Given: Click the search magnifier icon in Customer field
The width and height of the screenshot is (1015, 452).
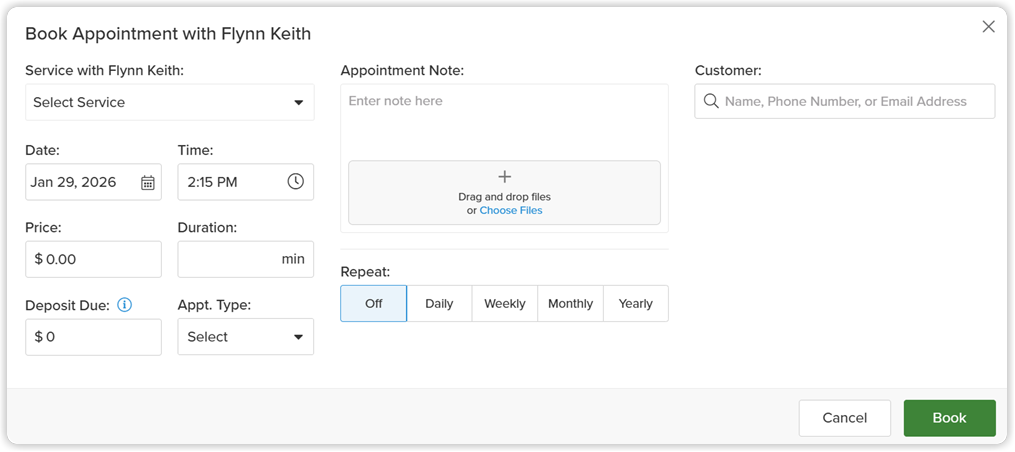Looking at the screenshot, I should (x=711, y=101).
